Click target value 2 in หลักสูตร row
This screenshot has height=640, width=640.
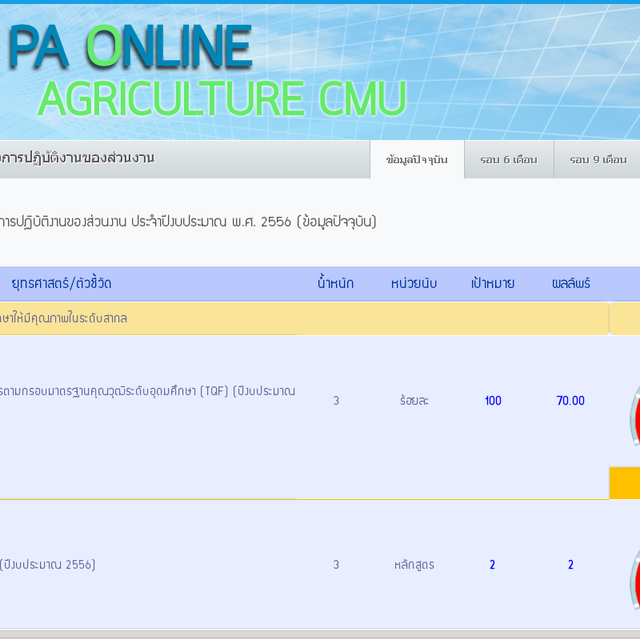click(x=492, y=565)
